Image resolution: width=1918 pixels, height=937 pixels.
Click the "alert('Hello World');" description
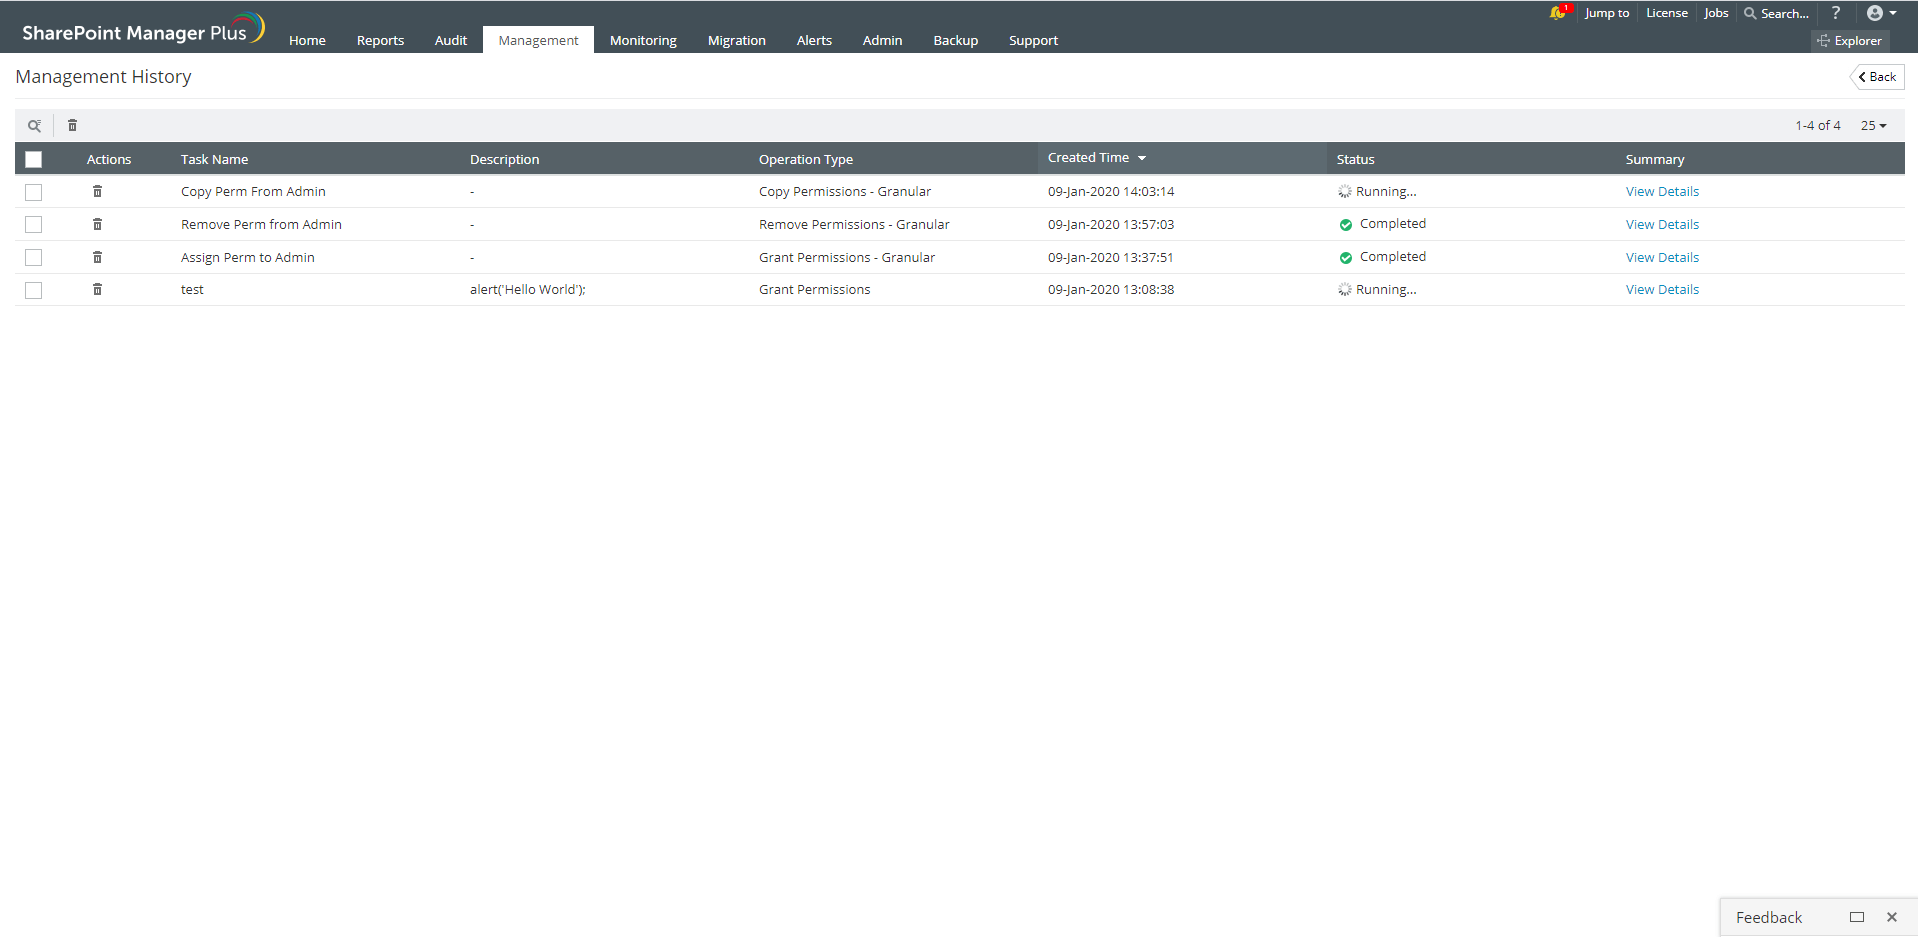pyautogui.click(x=528, y=289)
